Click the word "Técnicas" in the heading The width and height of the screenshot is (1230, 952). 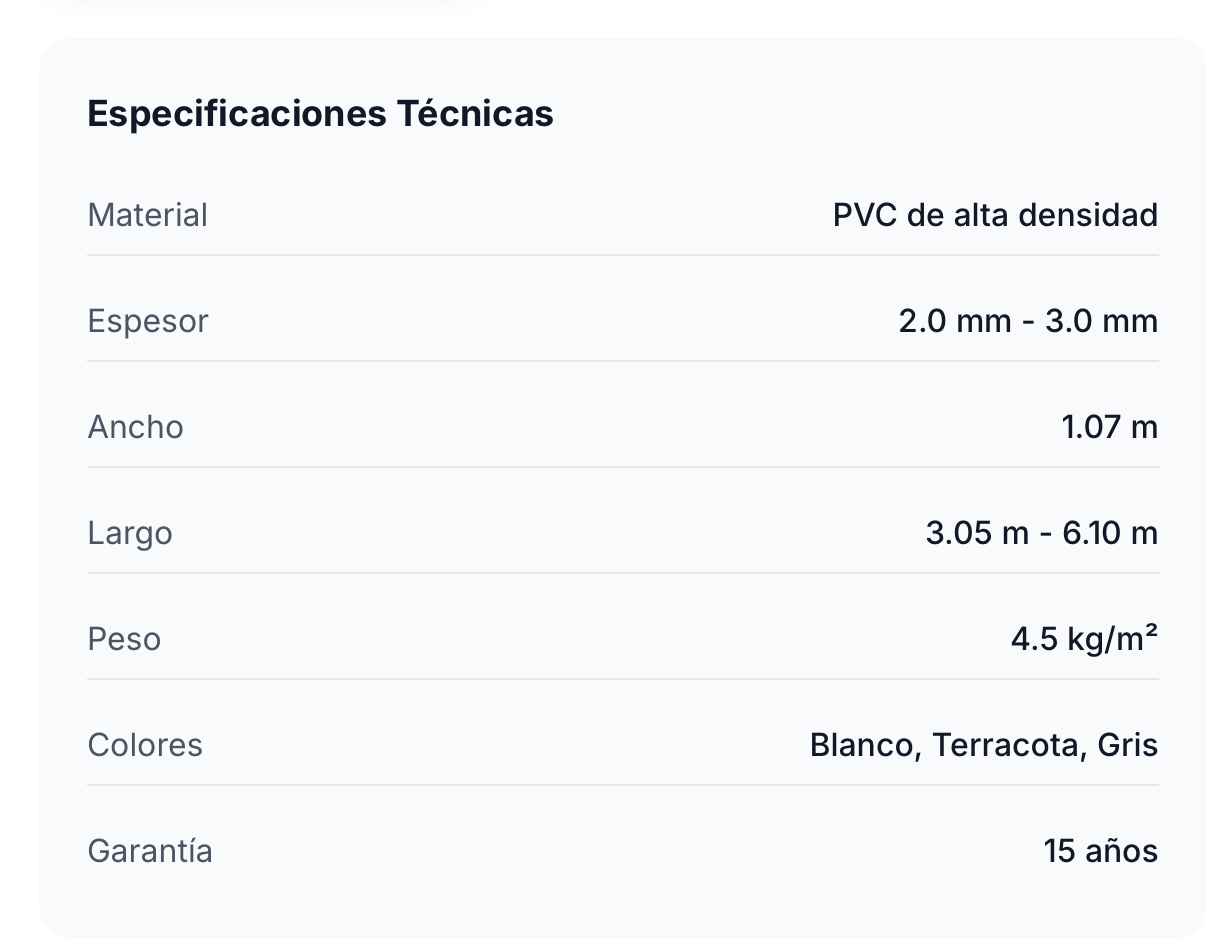[475, 114]
